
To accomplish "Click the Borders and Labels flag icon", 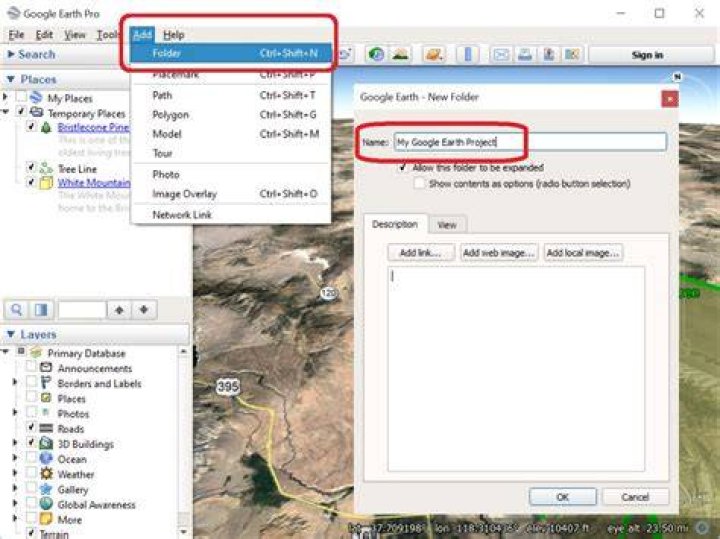I will pyautogui.click(x=45, y=382).
